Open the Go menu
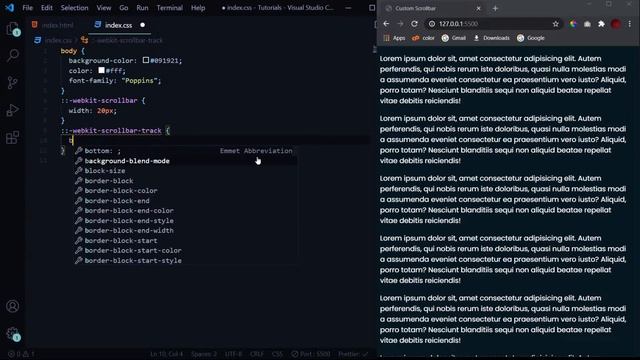 click(124, 8)
